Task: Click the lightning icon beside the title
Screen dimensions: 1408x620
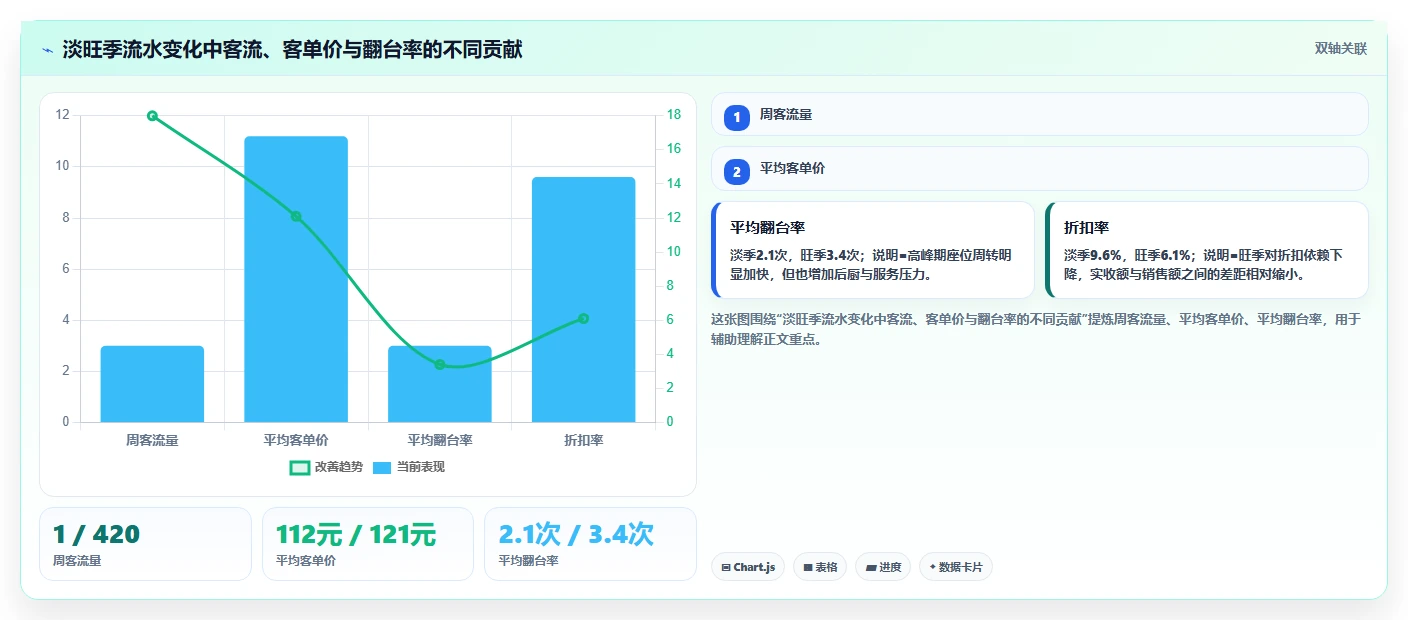Action: coord(47,50)
